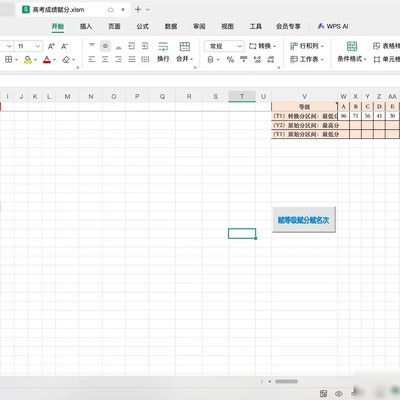Screen dimensions: 400x400
Task: Switch to the 开始 ribbon tab
Action: tap(58, 26)
